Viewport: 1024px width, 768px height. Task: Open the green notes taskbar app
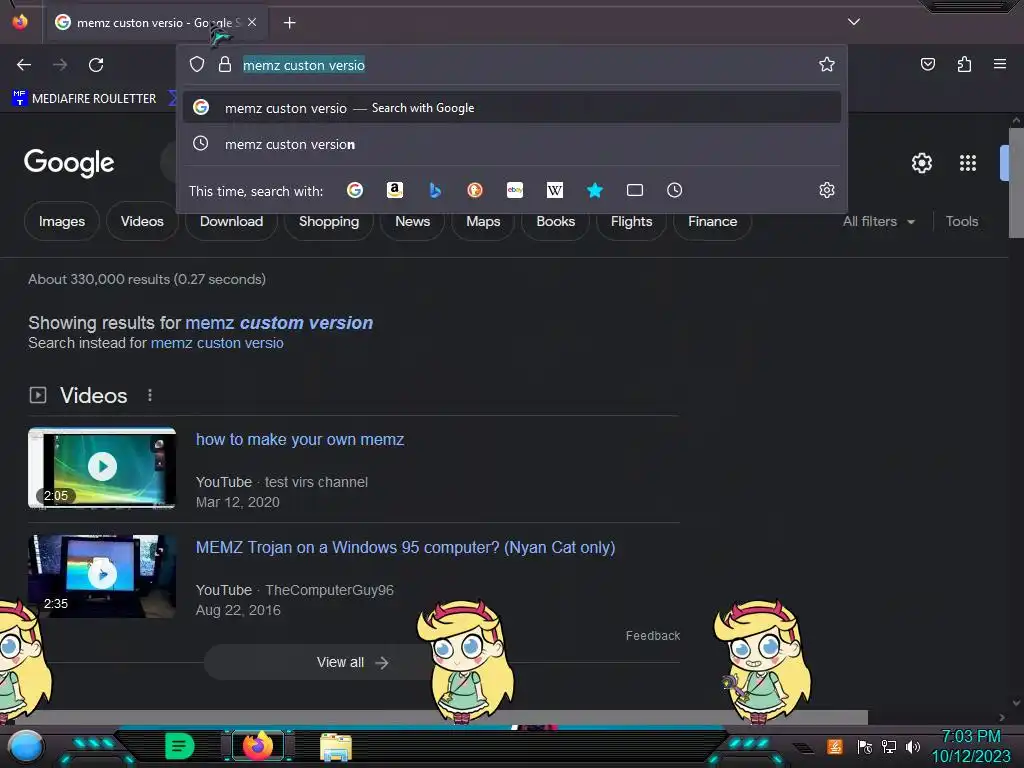coord(180,746)
